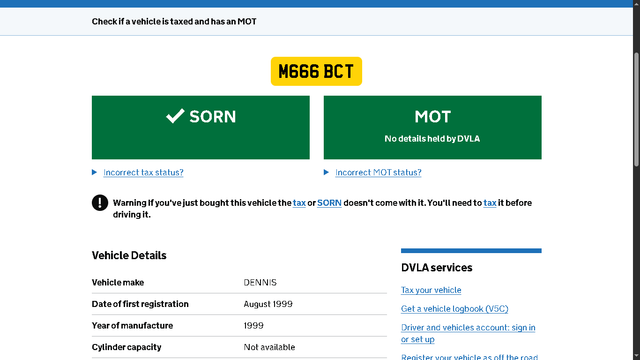Select 'Year of manufacture' label
The image size is (640, 360).
(132, 326)
